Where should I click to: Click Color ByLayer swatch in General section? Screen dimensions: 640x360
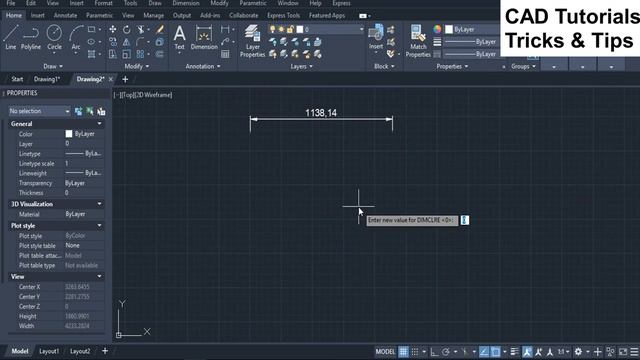coord(69,134)
